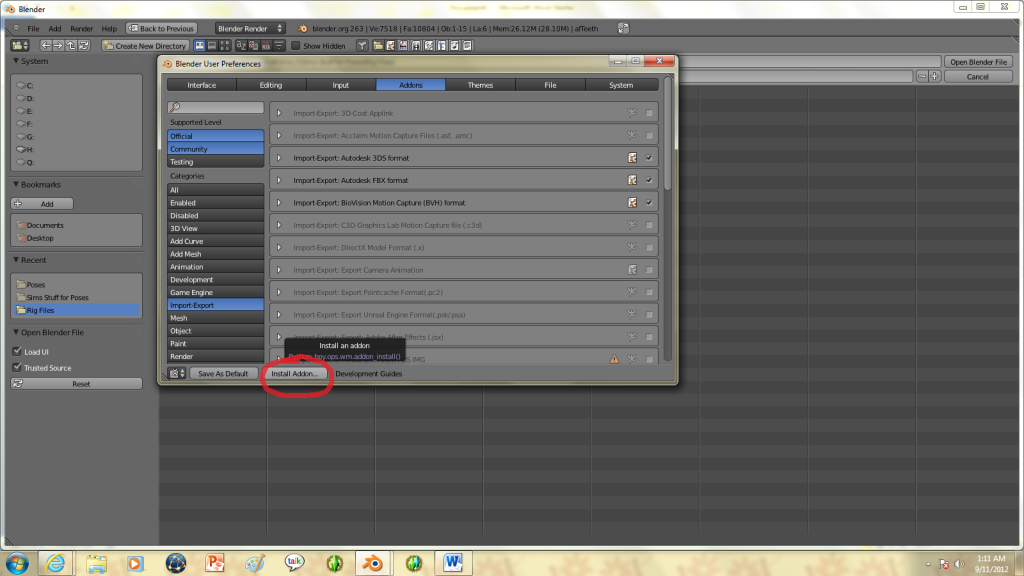The width and height of the screenshot is (1024, 576).
Task: Click the Open Blender File button
Action: click(x=978, y=62)
